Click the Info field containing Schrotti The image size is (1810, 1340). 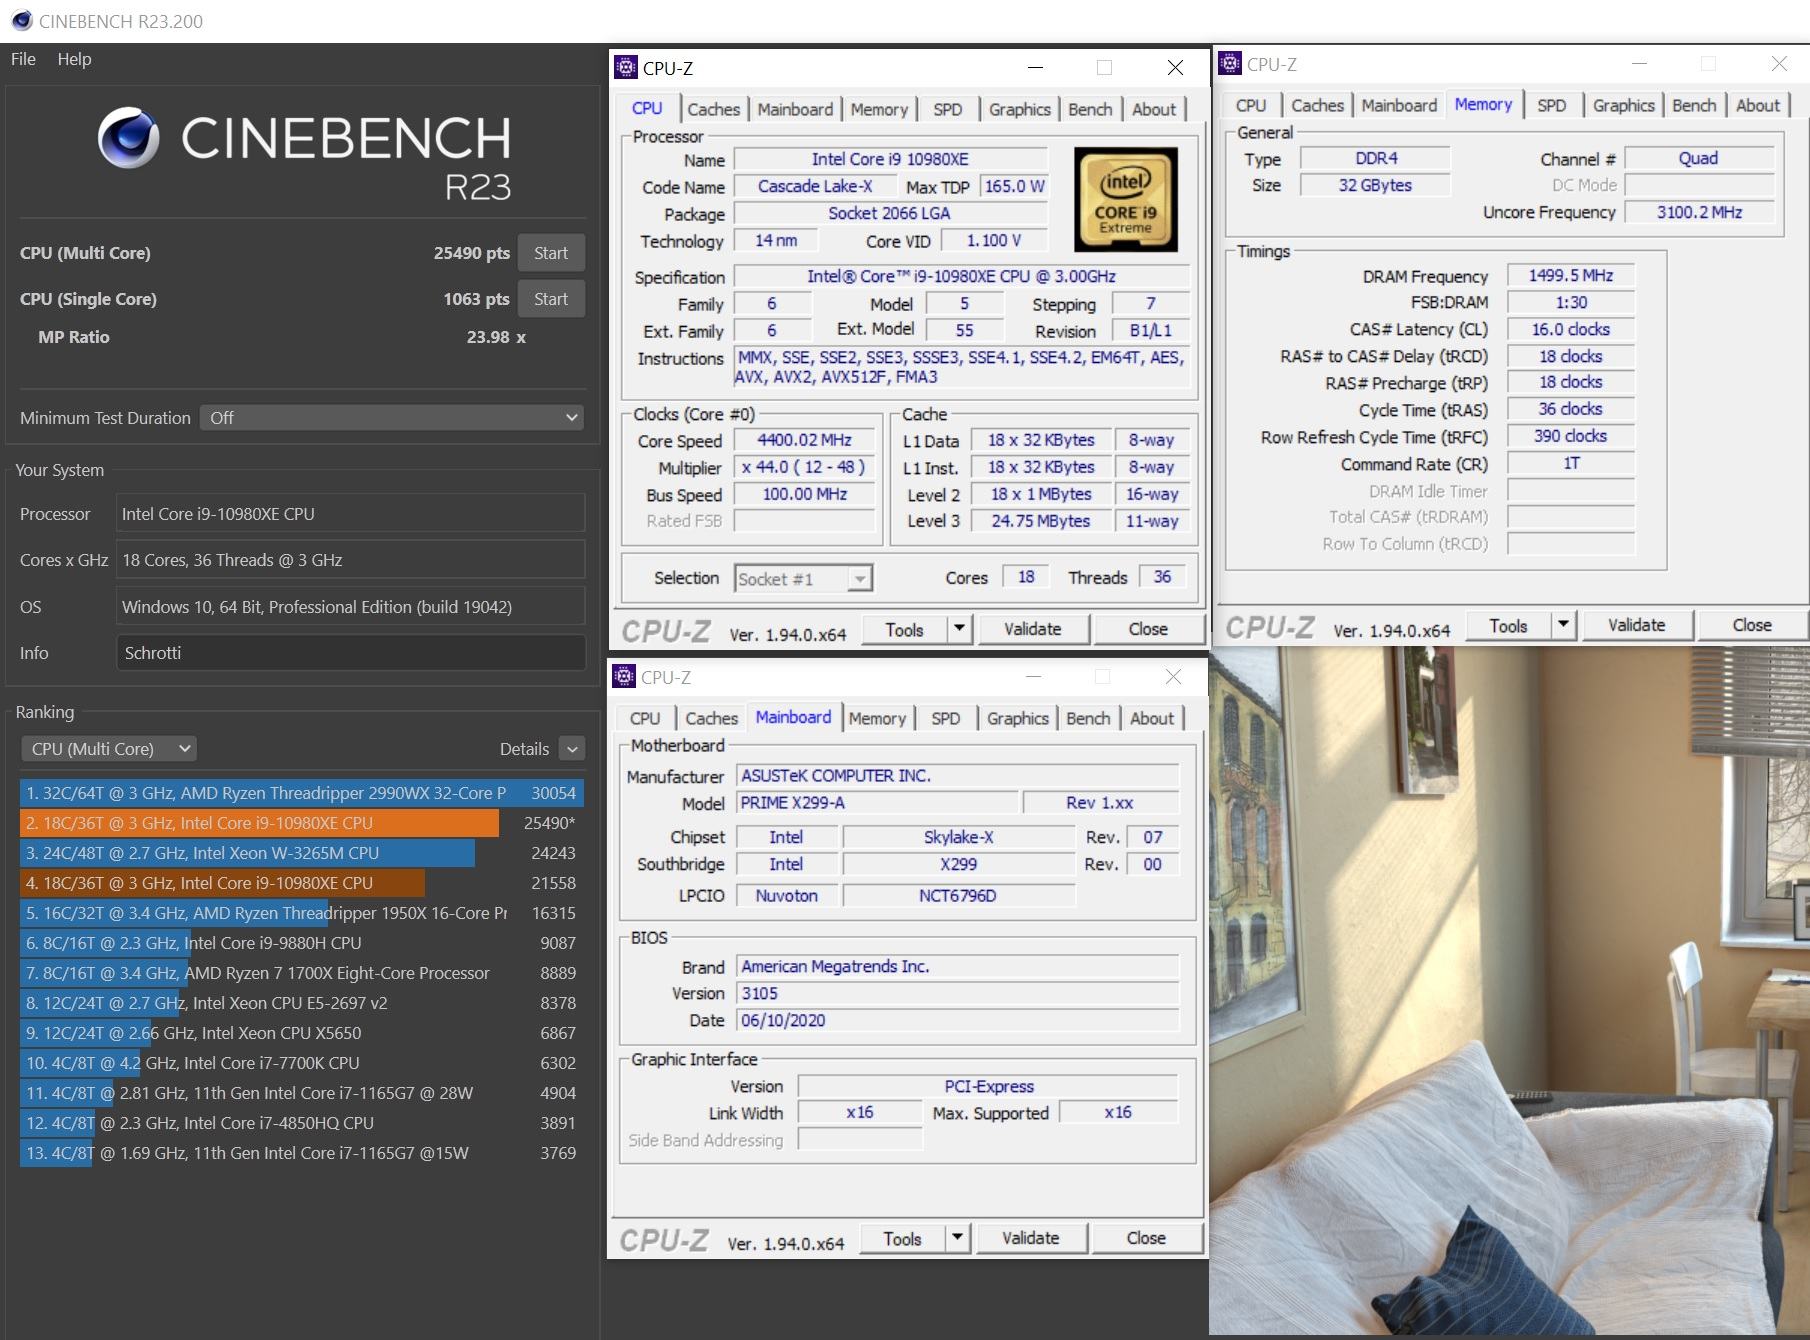click(x=351, y=653)
